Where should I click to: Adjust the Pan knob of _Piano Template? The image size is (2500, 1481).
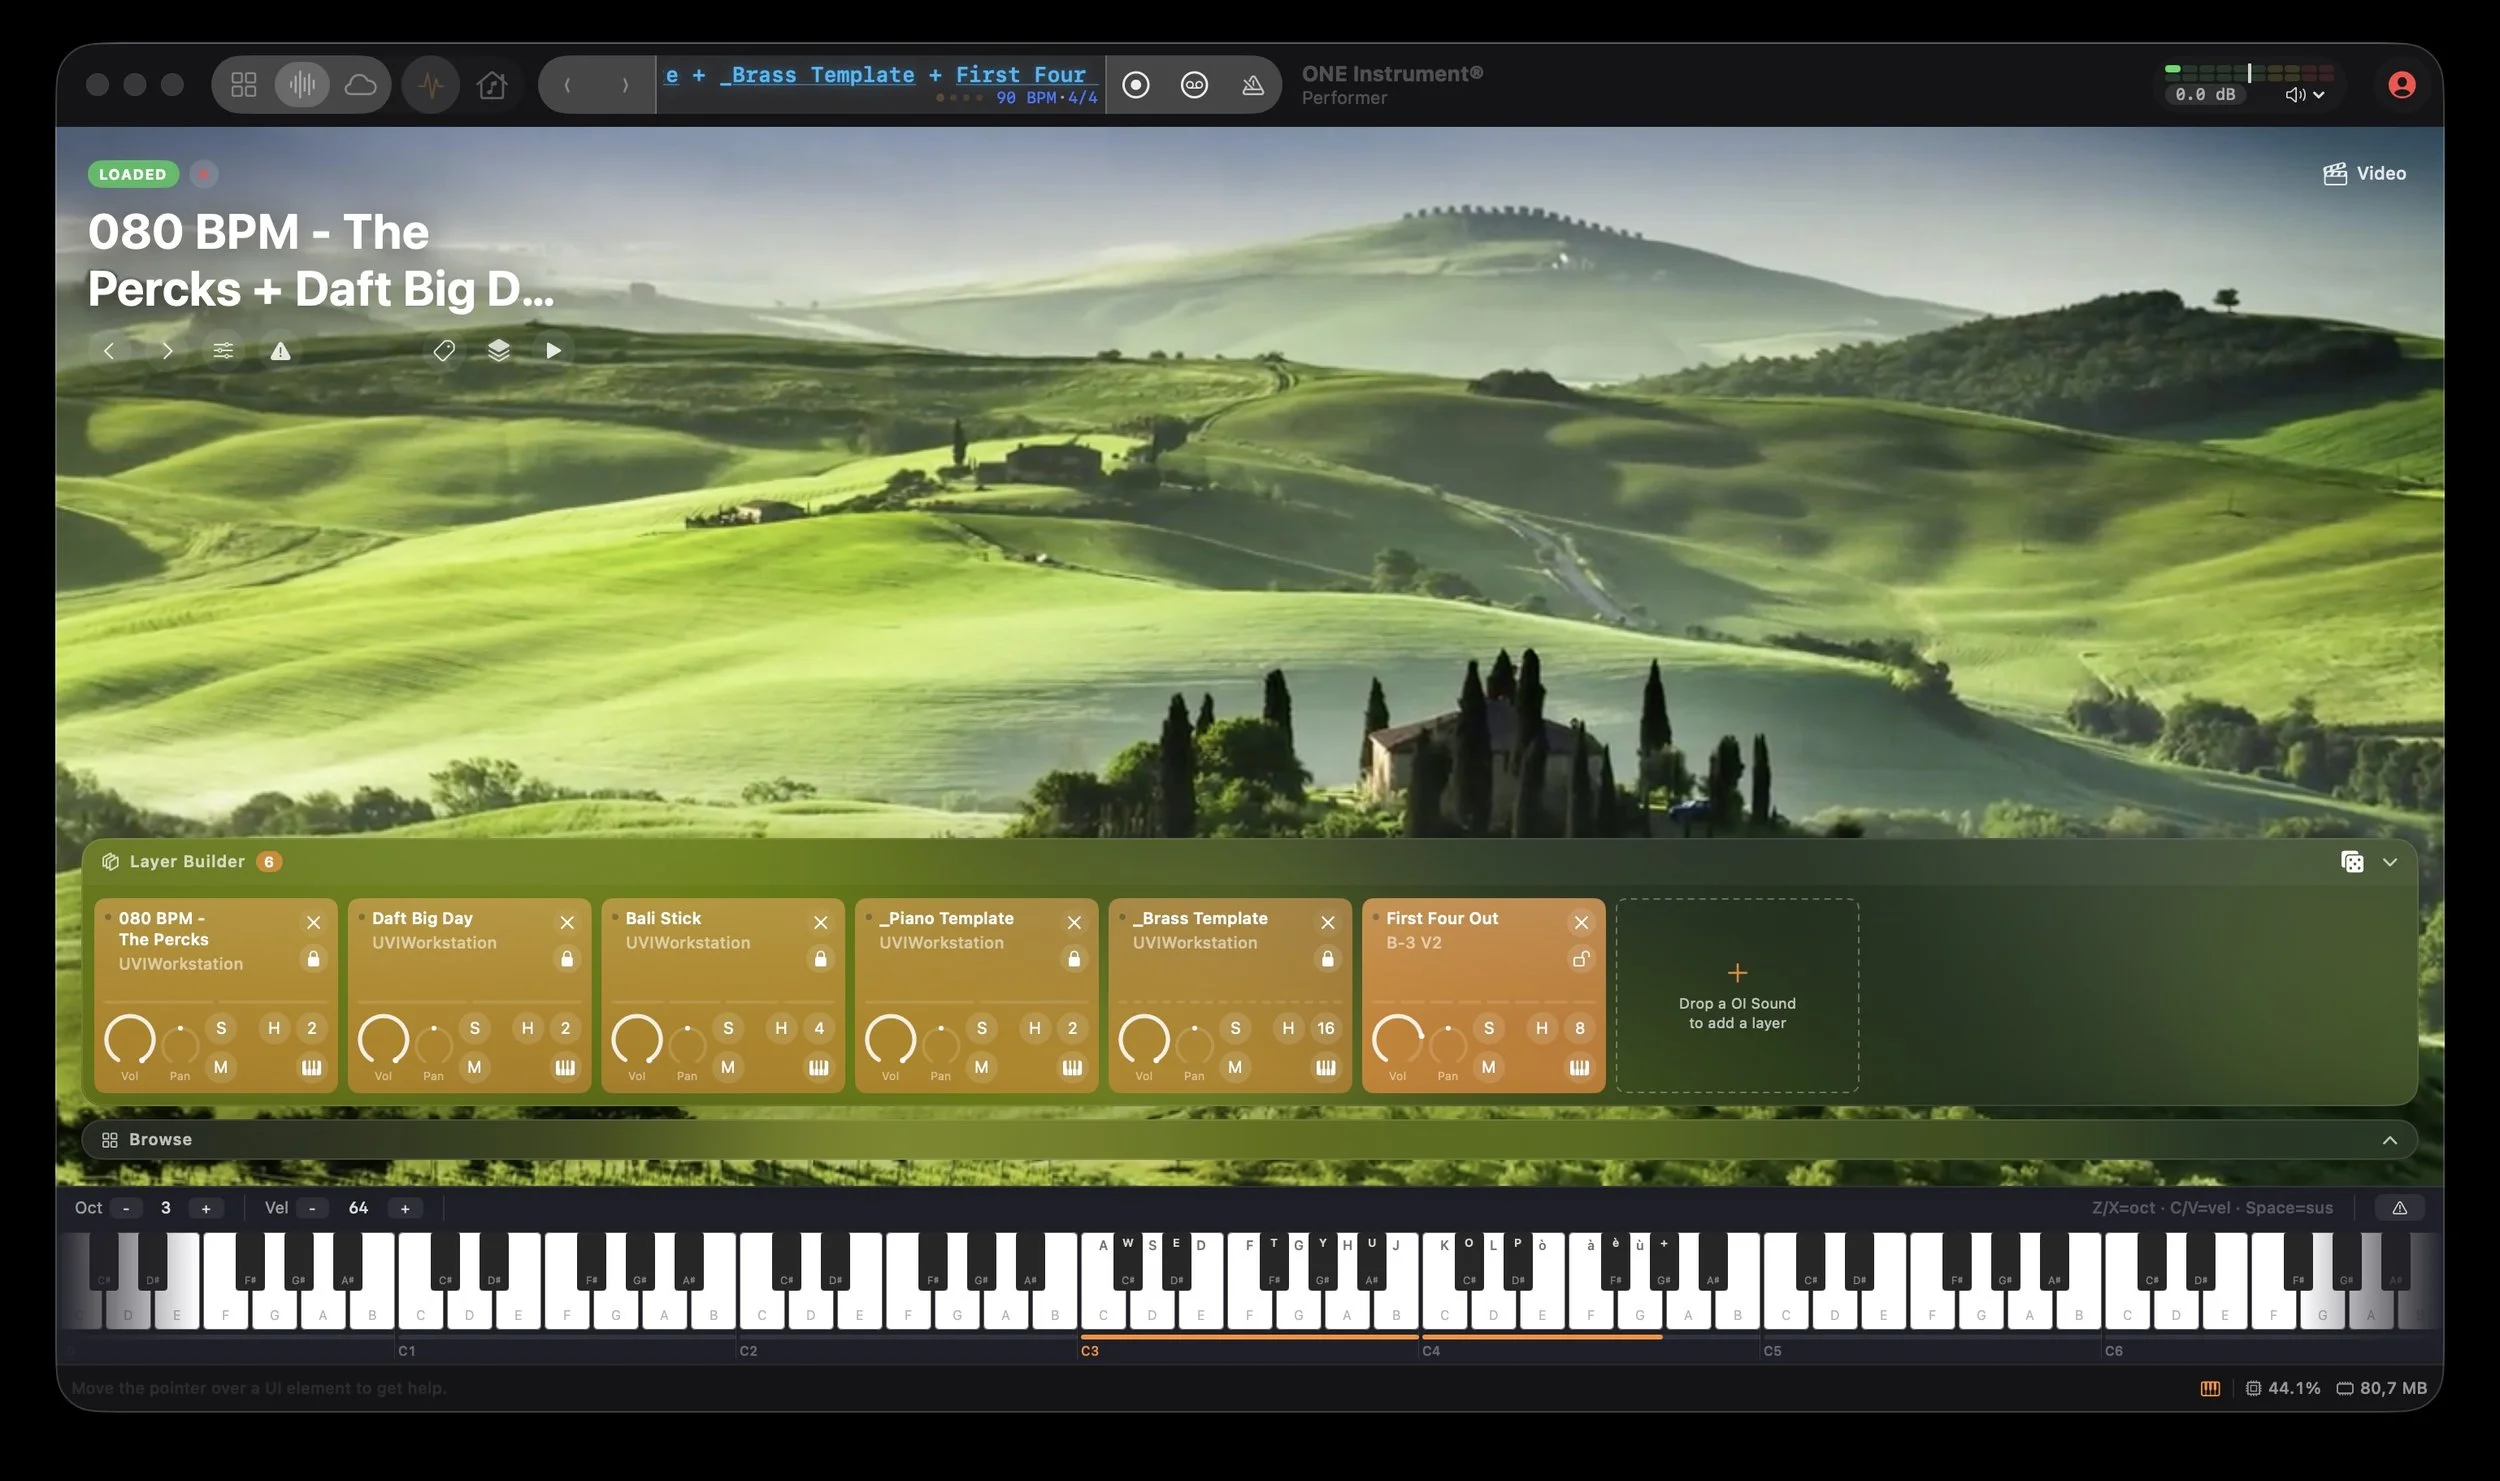(x=940, y=1044)
